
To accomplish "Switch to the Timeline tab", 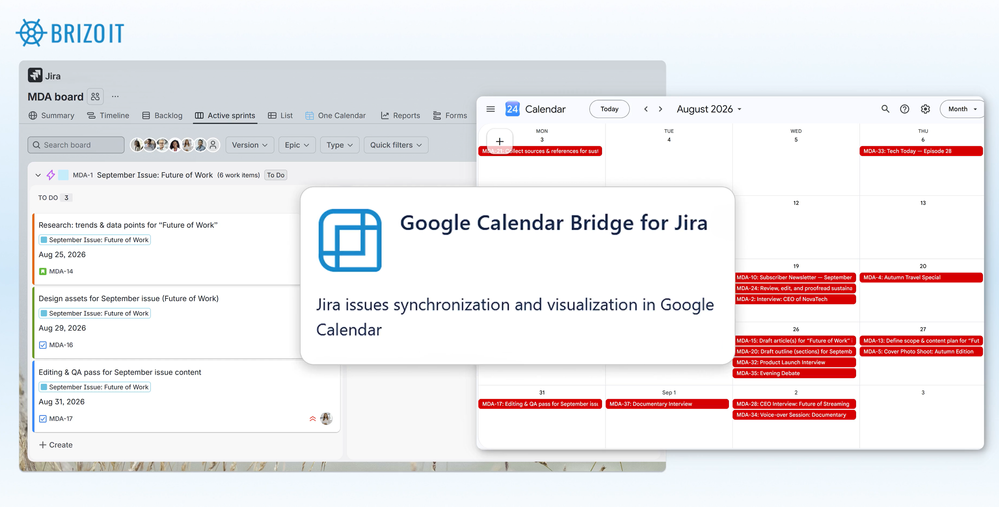I will coord(108,115).
